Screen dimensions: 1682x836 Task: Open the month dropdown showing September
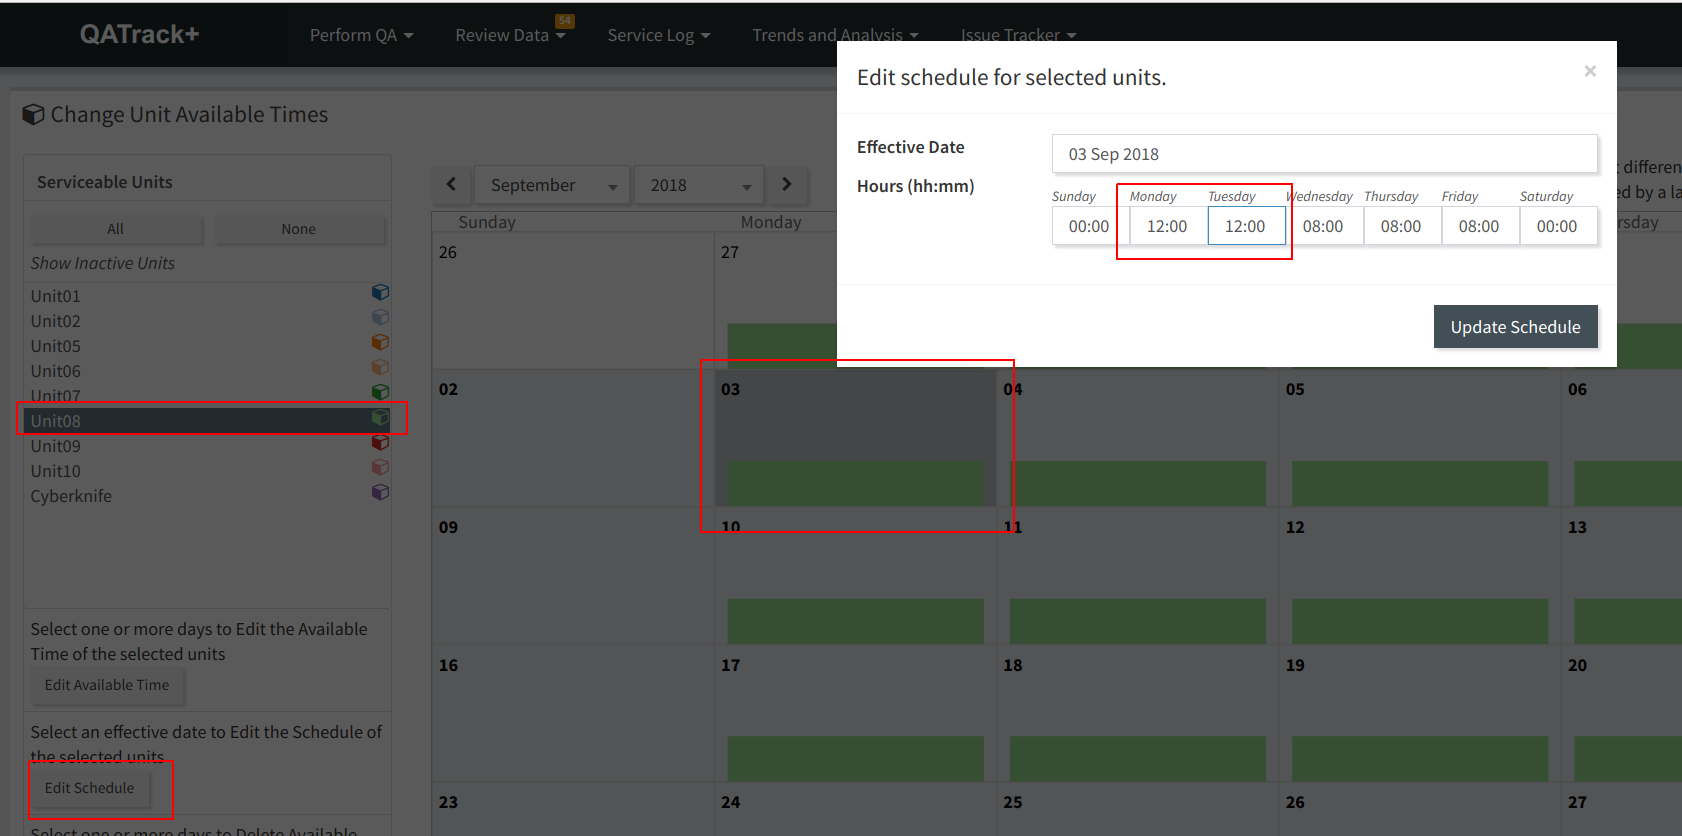[552, 185]
